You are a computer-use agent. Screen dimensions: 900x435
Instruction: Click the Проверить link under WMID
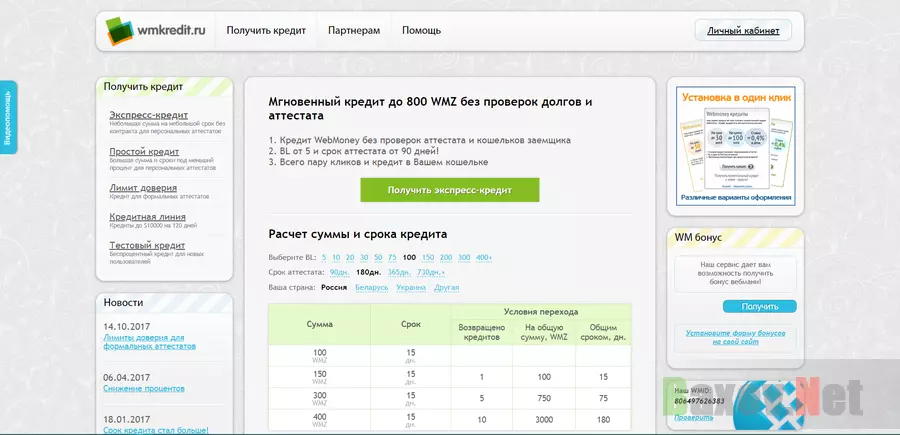(693, 417)
